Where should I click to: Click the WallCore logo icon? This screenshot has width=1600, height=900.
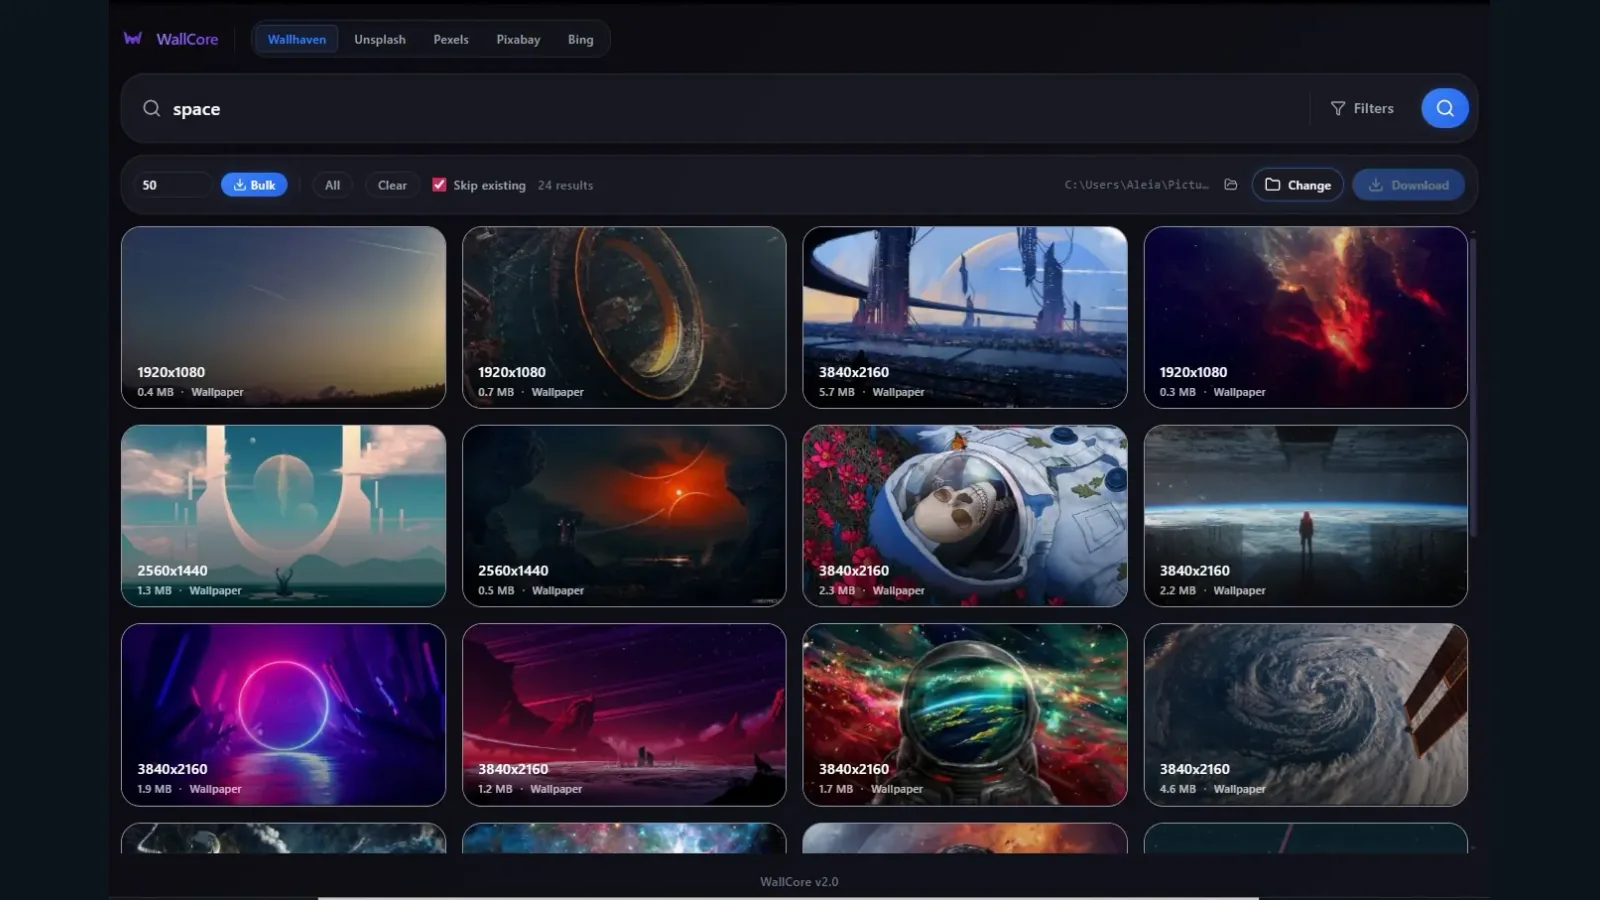click(132, 38)
